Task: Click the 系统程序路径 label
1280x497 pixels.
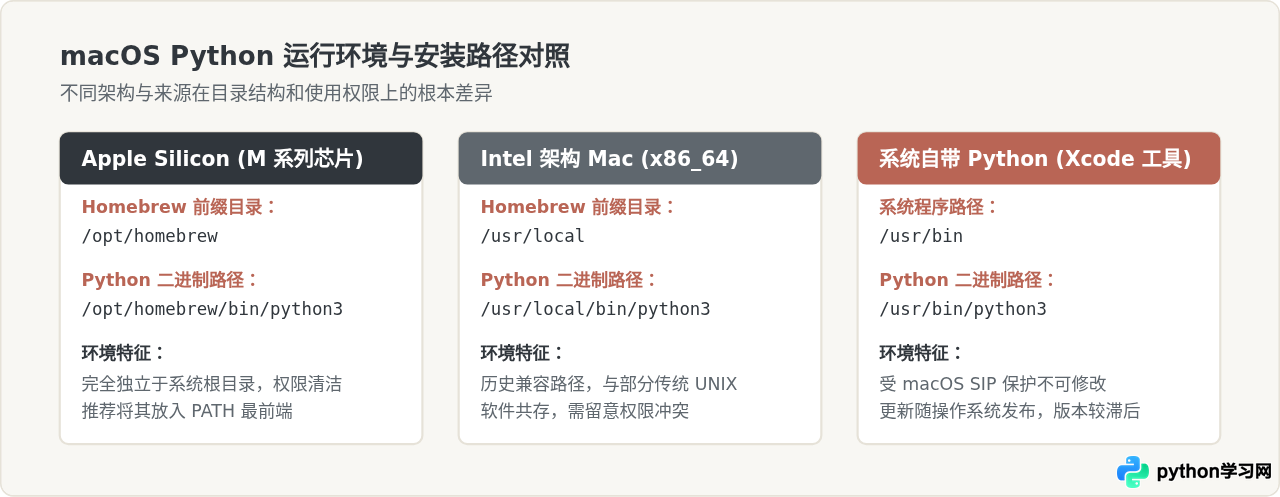Action: [x=939, y=207]
